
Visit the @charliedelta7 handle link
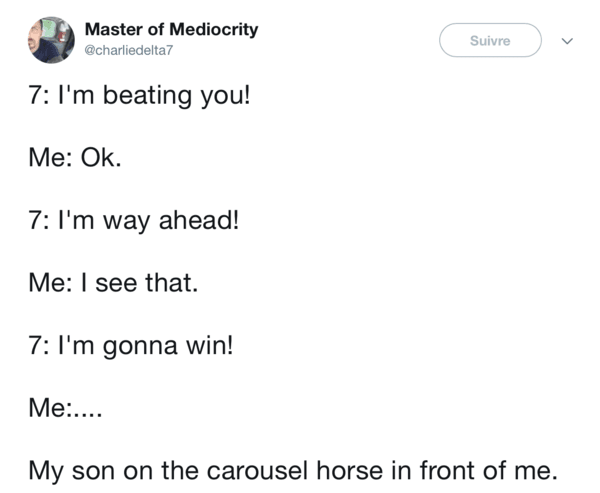tap(129, 50)
